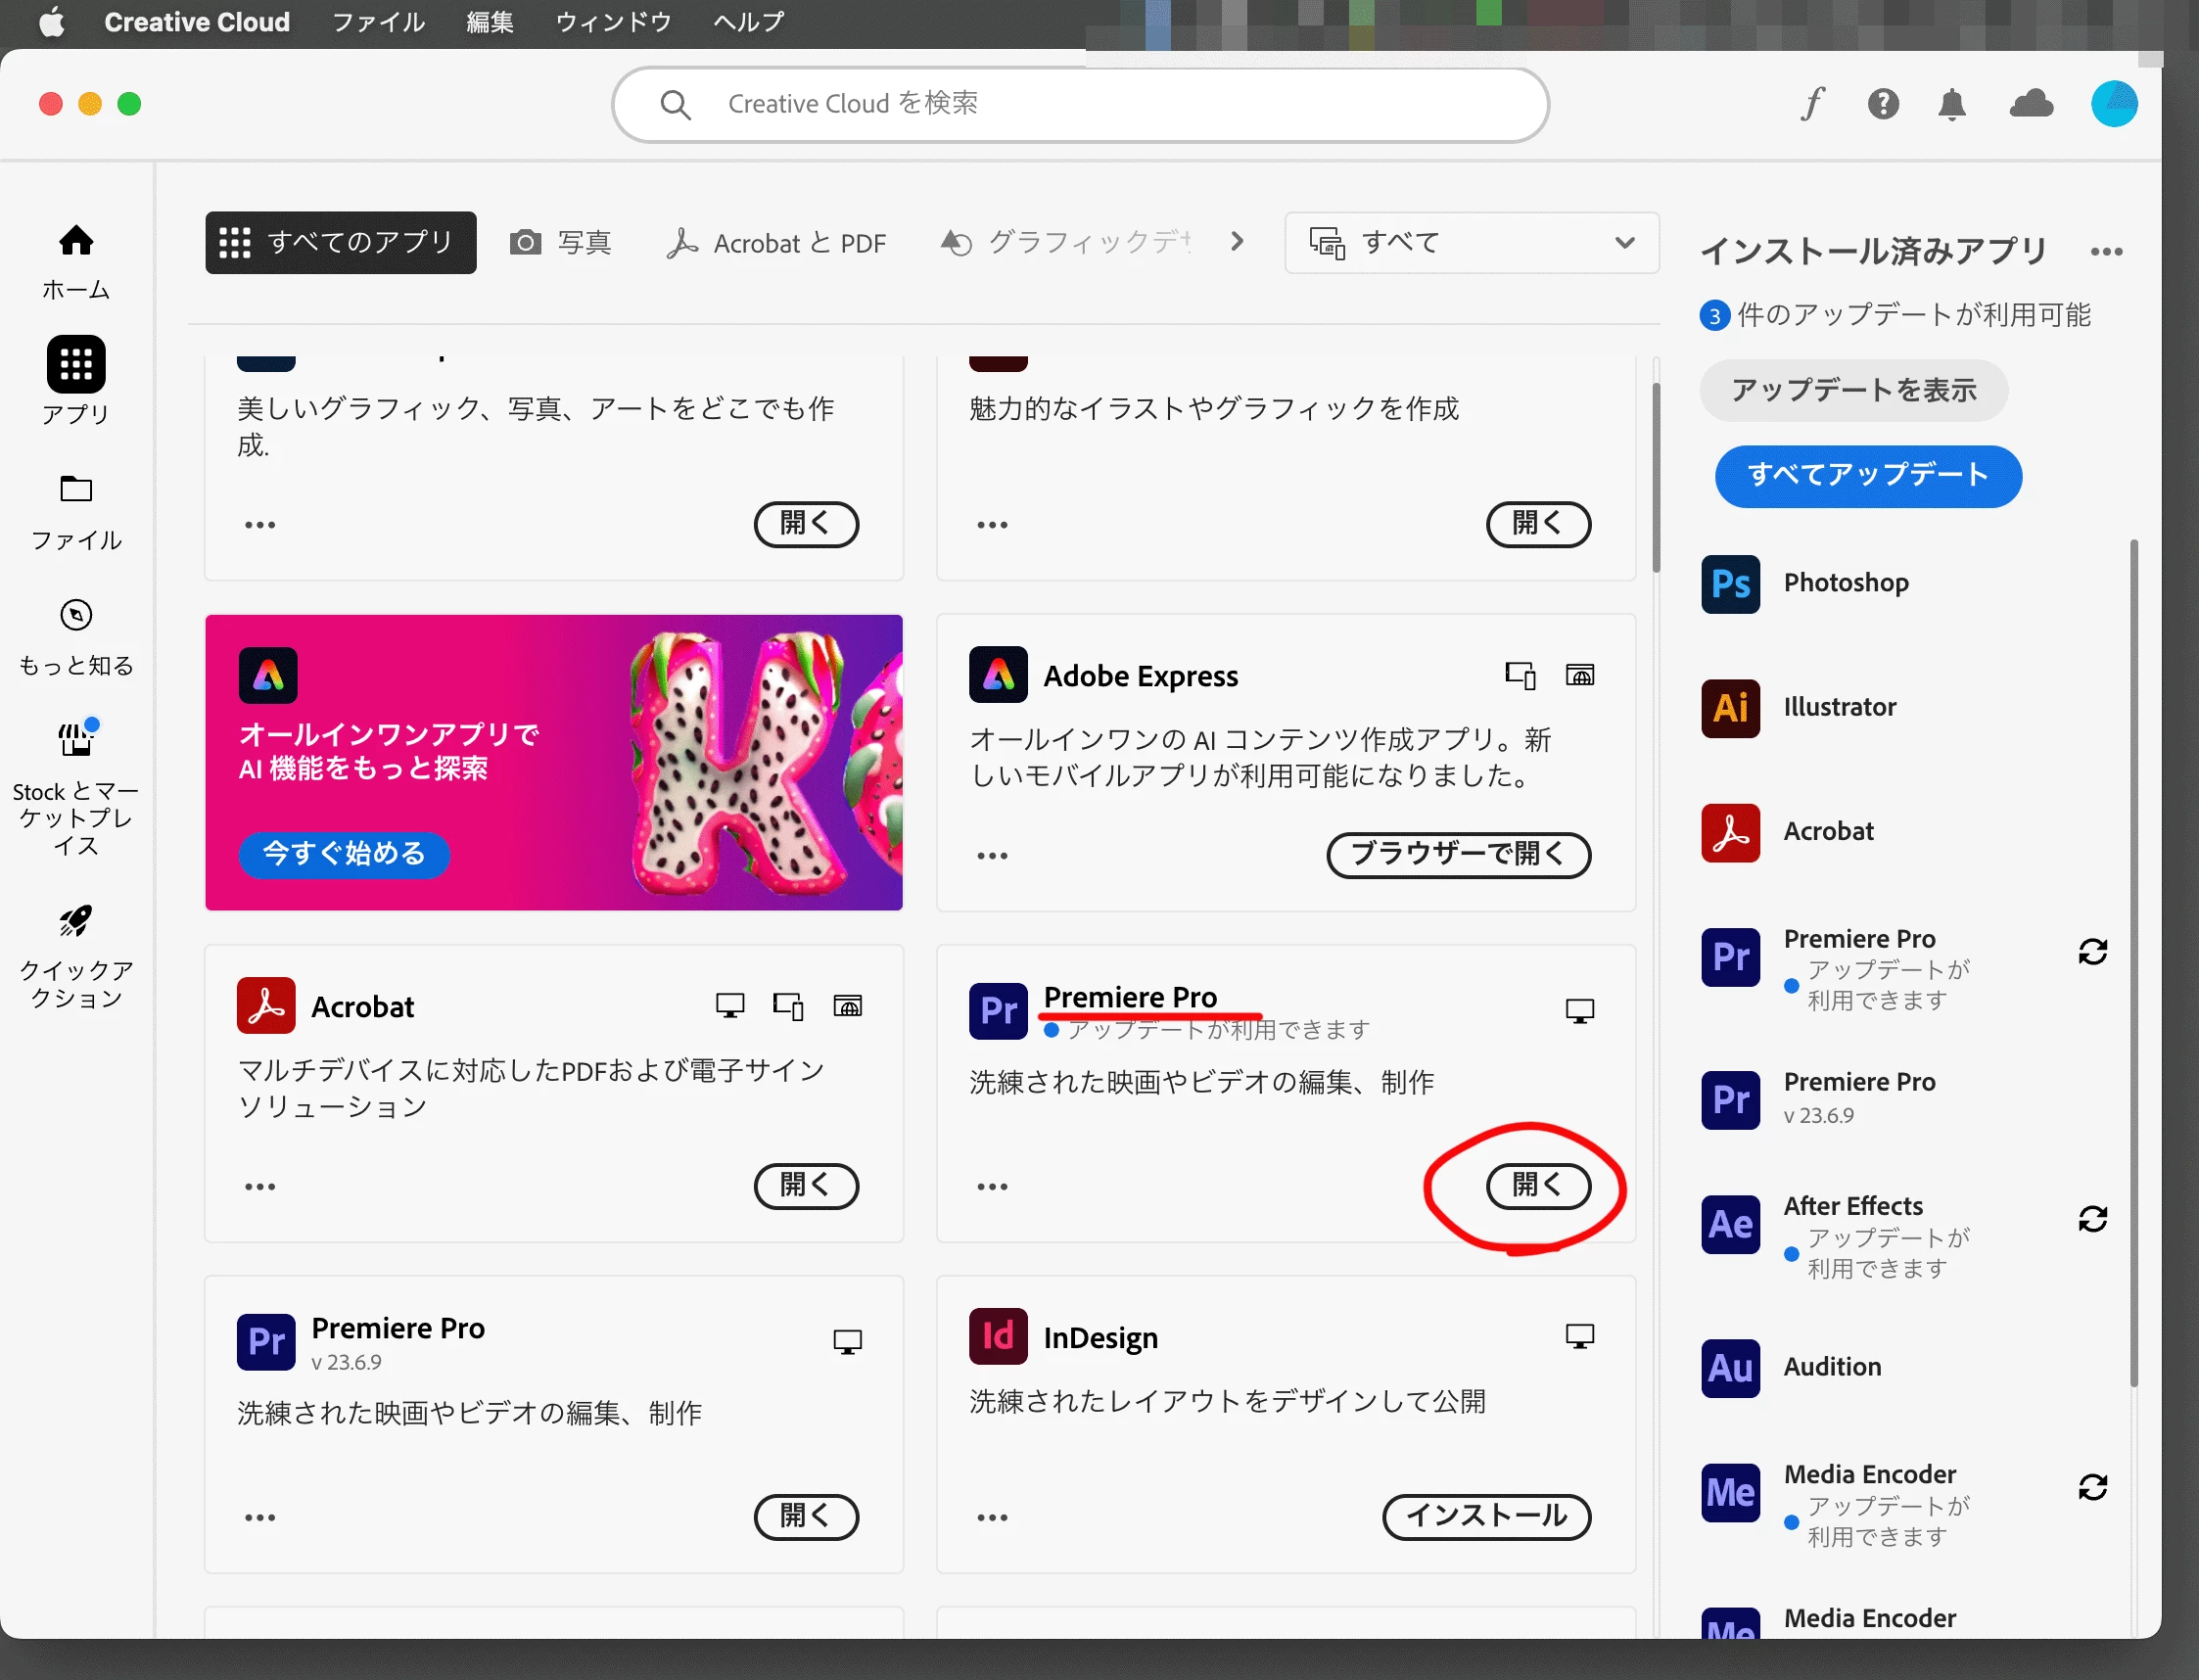Screen dimensions: 2199x1680
Task: Click the Adobe Express promo banner image
Action: [x=553, y=762]
